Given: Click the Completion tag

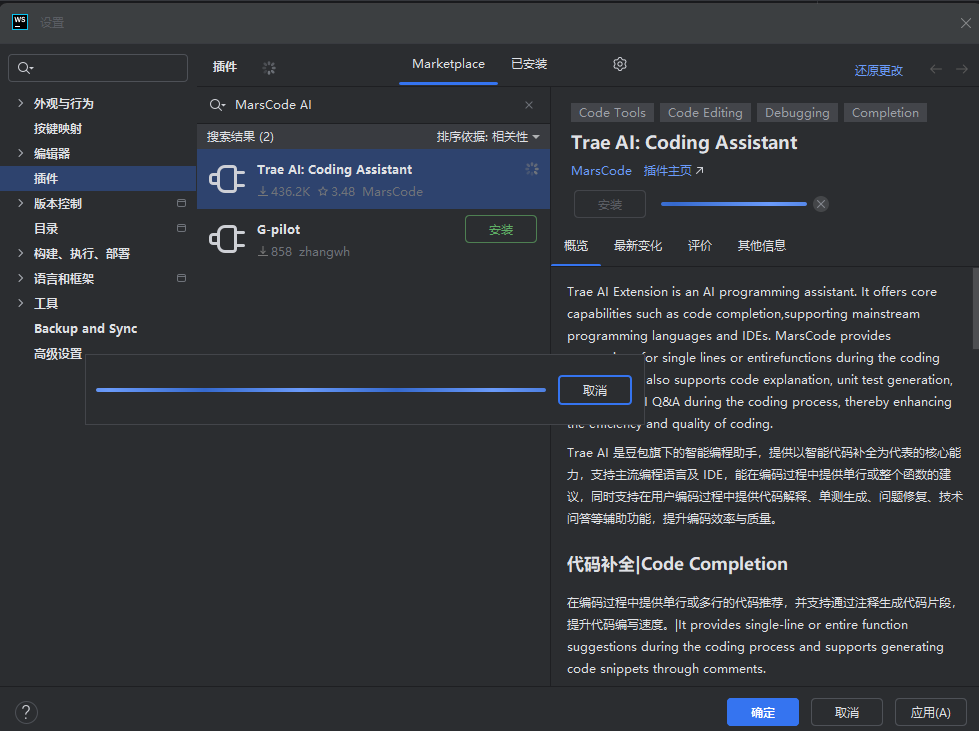Looking at the screenshot, I should pos(885,113).
